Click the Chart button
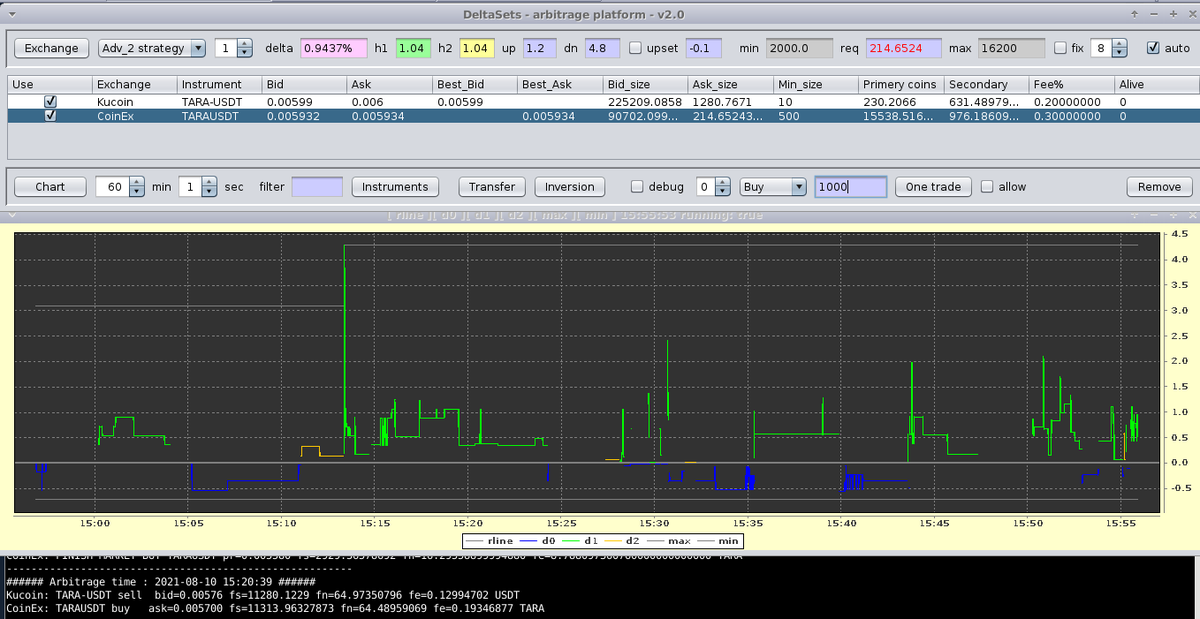Viewport: 1200px width, 619px height. tap(50, 187)
